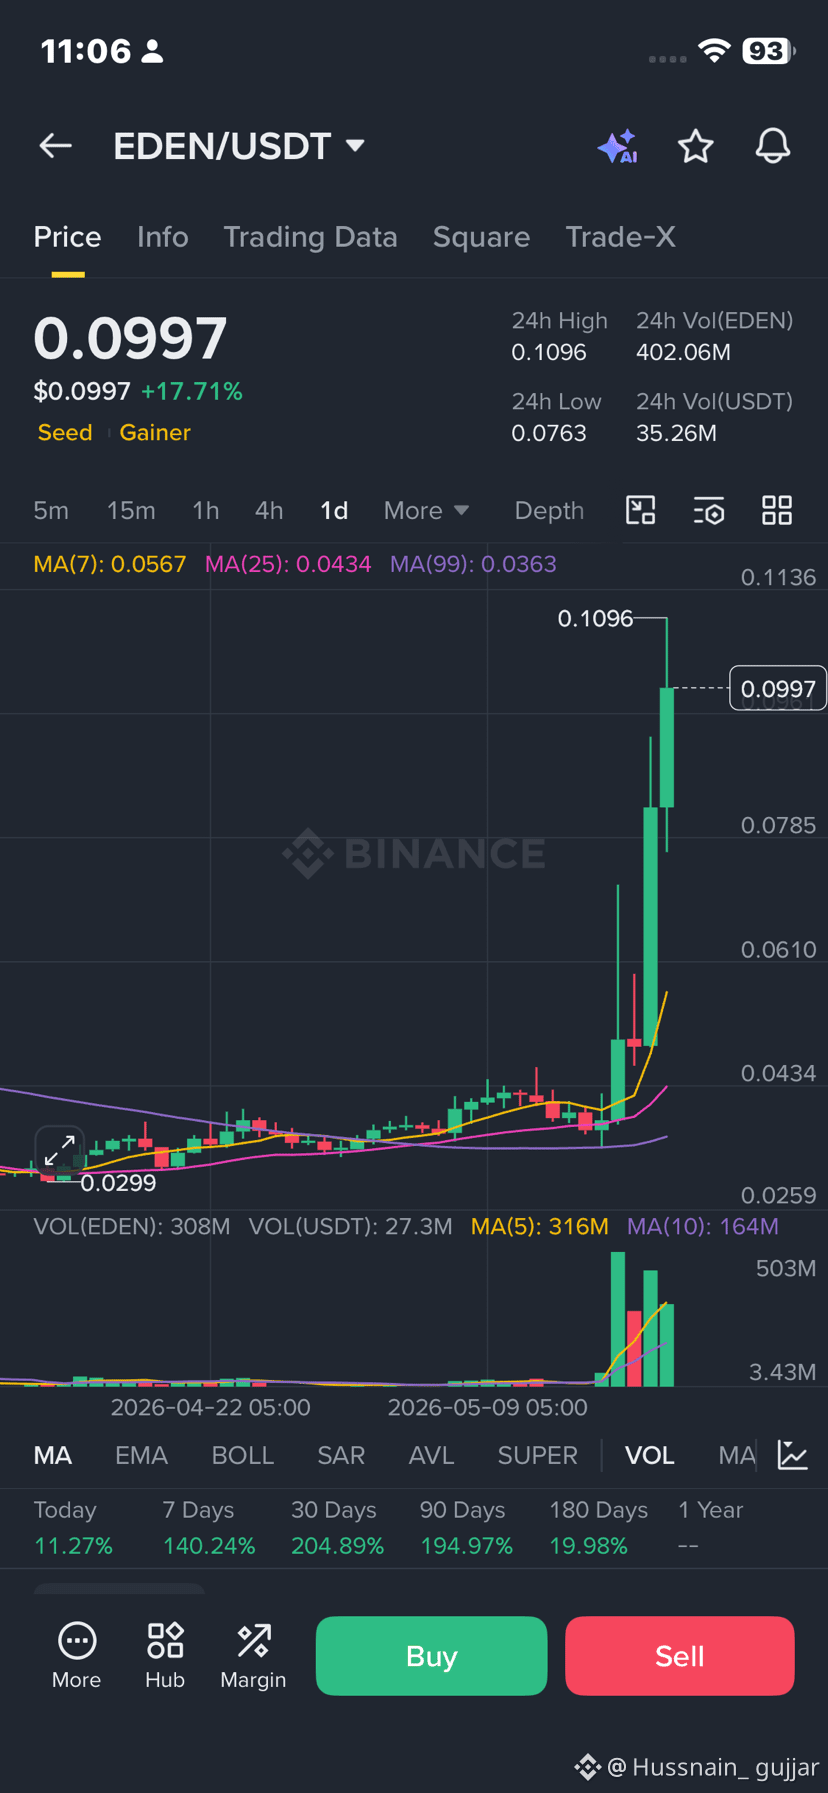
Task: Open chart indicator settings icon
Action: point(709,510)
